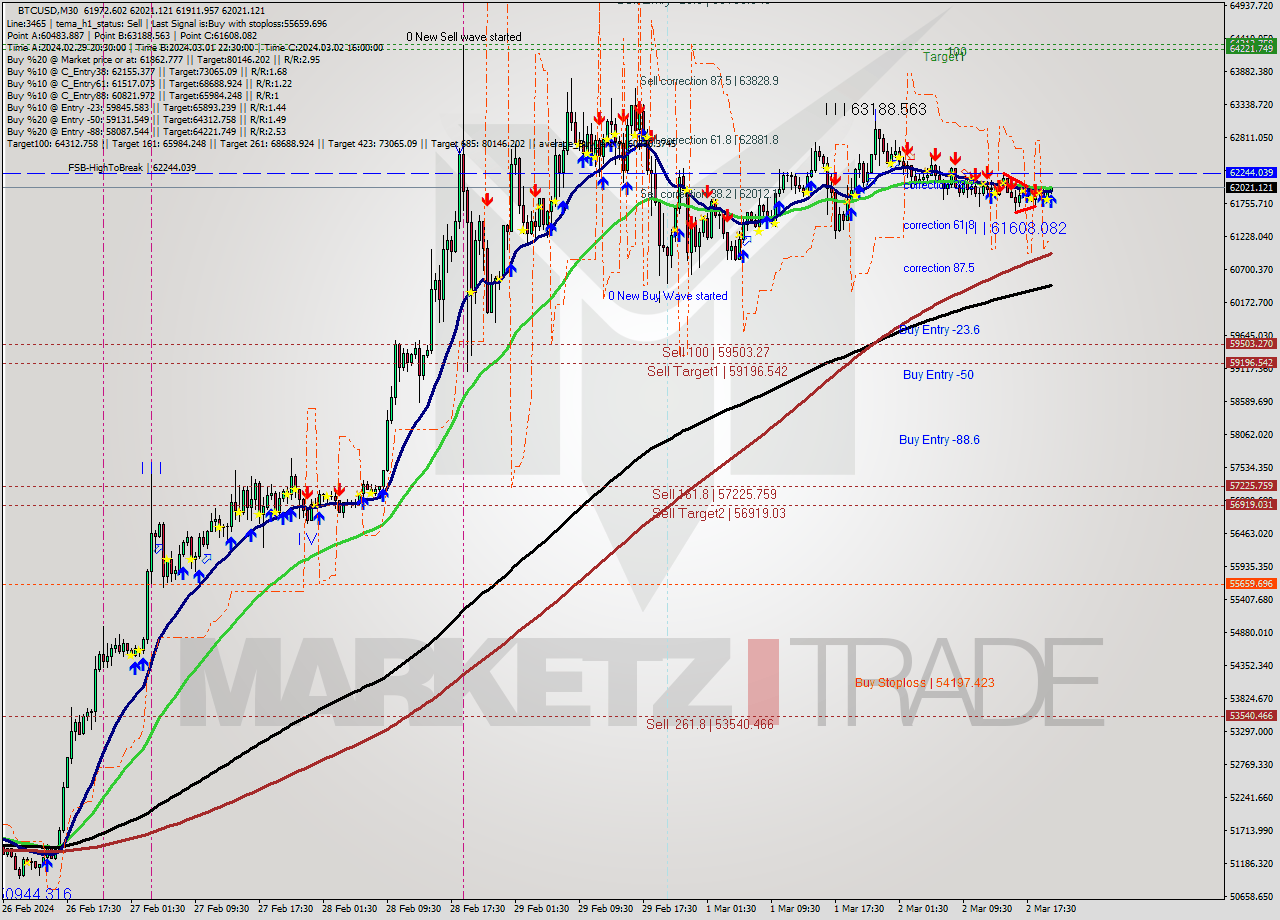Click the red 59196.542 price tag
The image size is (1280, 920).
point(1251,363)
